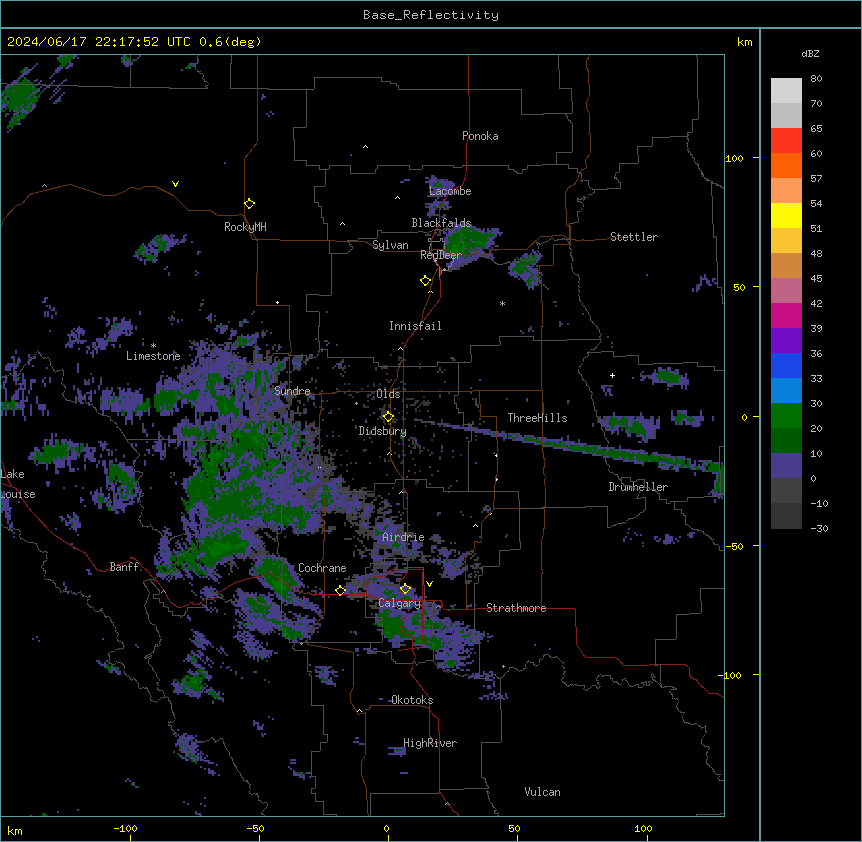This screenshot has width=862, height=842.
Task: Click the white plus marker west of Drumheller
Action: 612,375
